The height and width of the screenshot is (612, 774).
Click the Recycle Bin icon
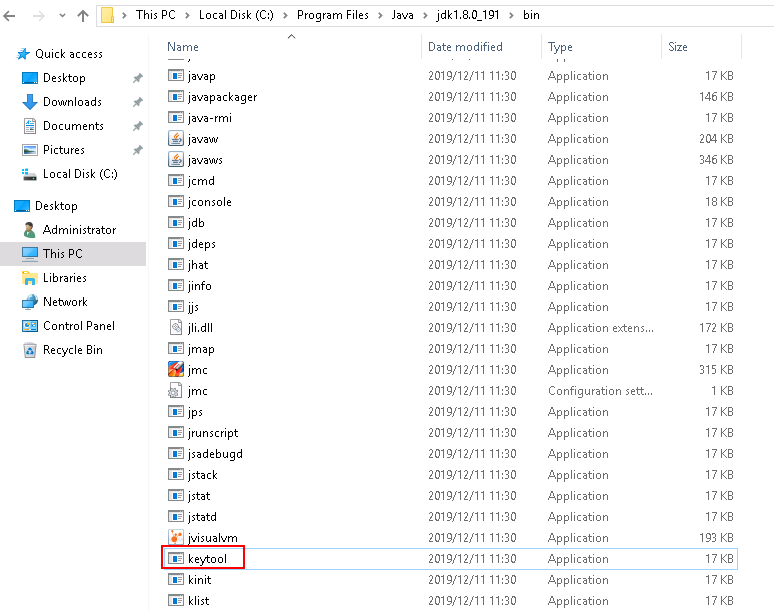30,350
